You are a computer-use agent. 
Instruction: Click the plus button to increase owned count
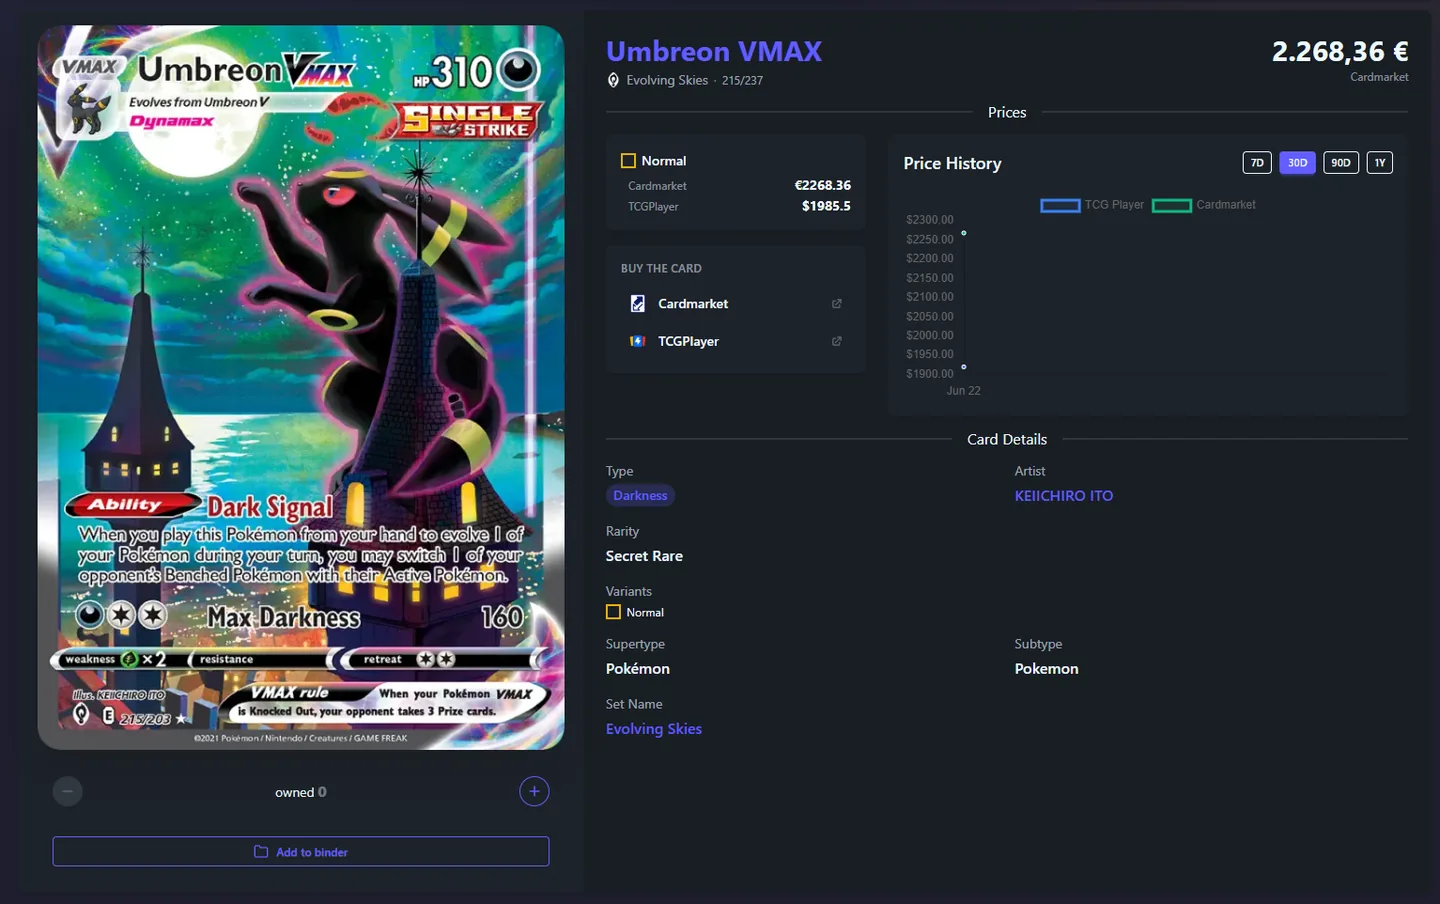tap(534, 792)
